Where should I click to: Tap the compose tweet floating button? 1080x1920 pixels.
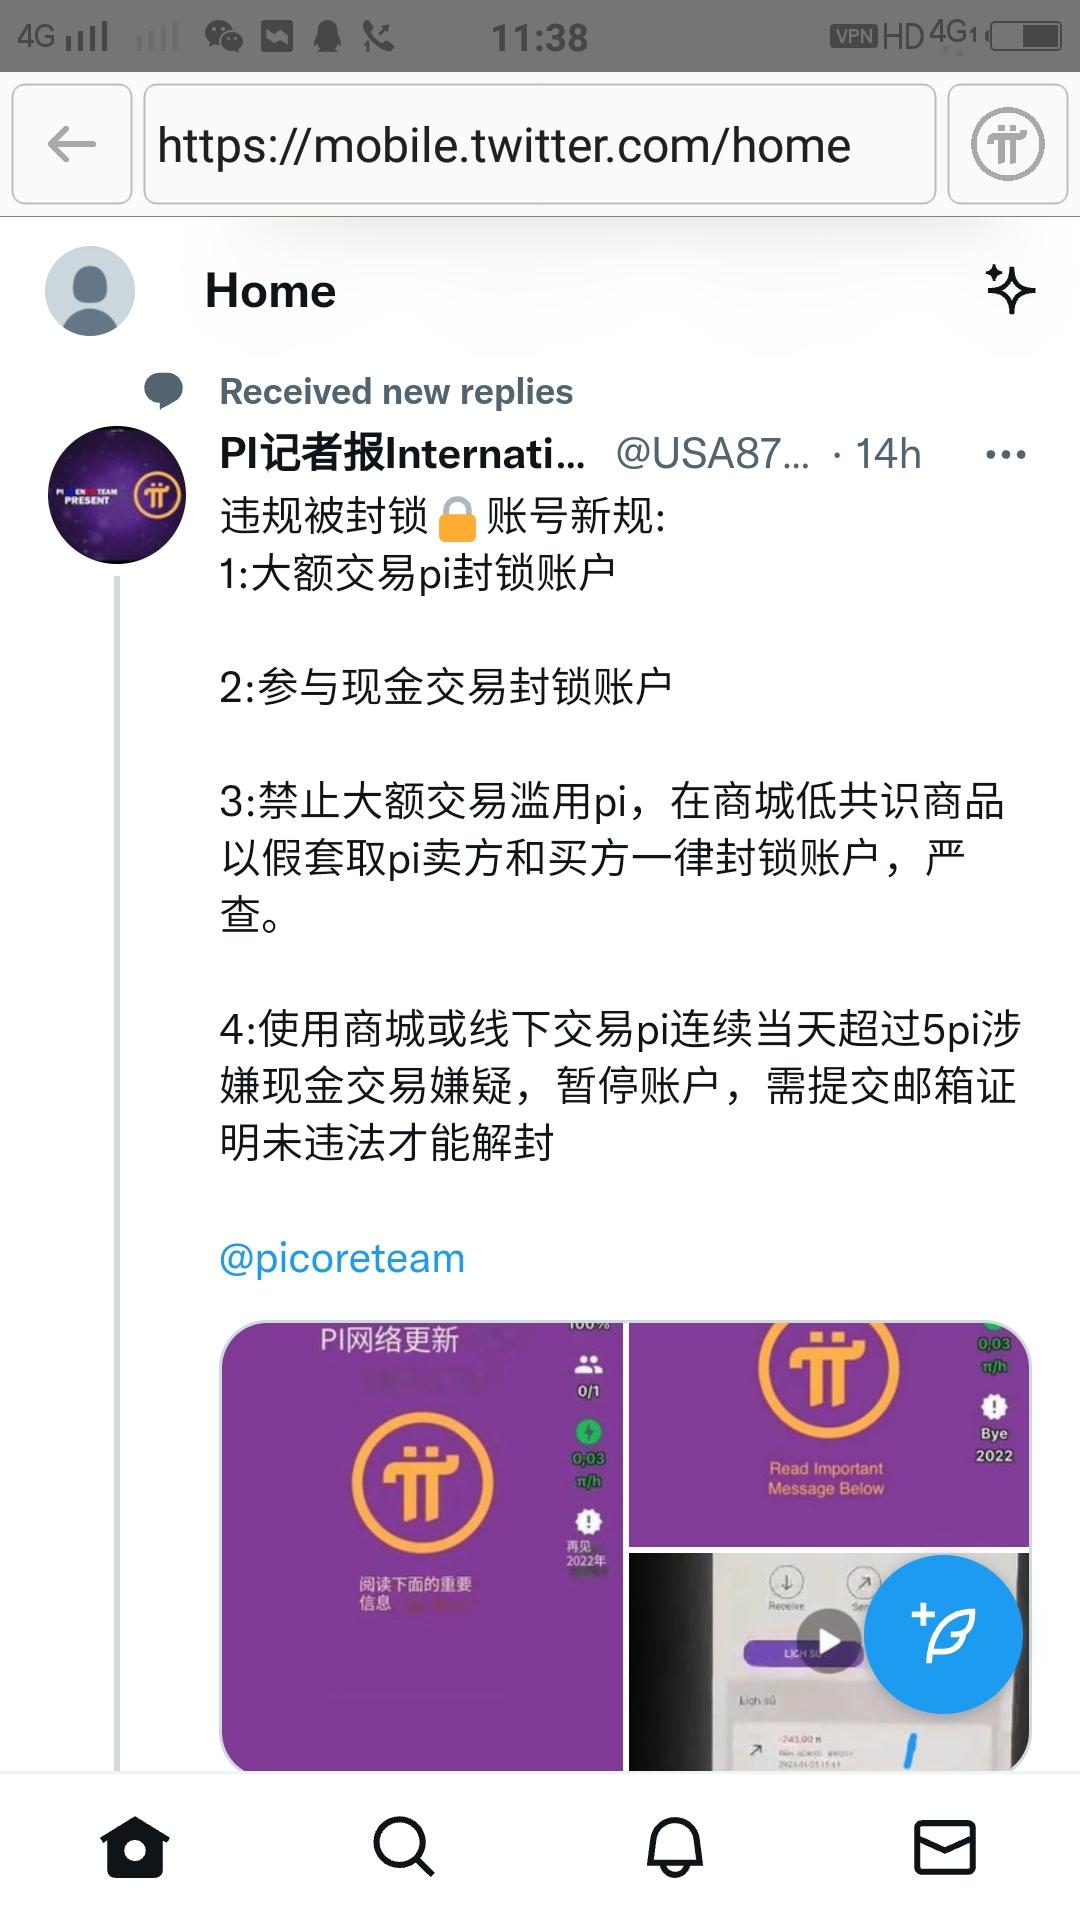coord(943,1634)
